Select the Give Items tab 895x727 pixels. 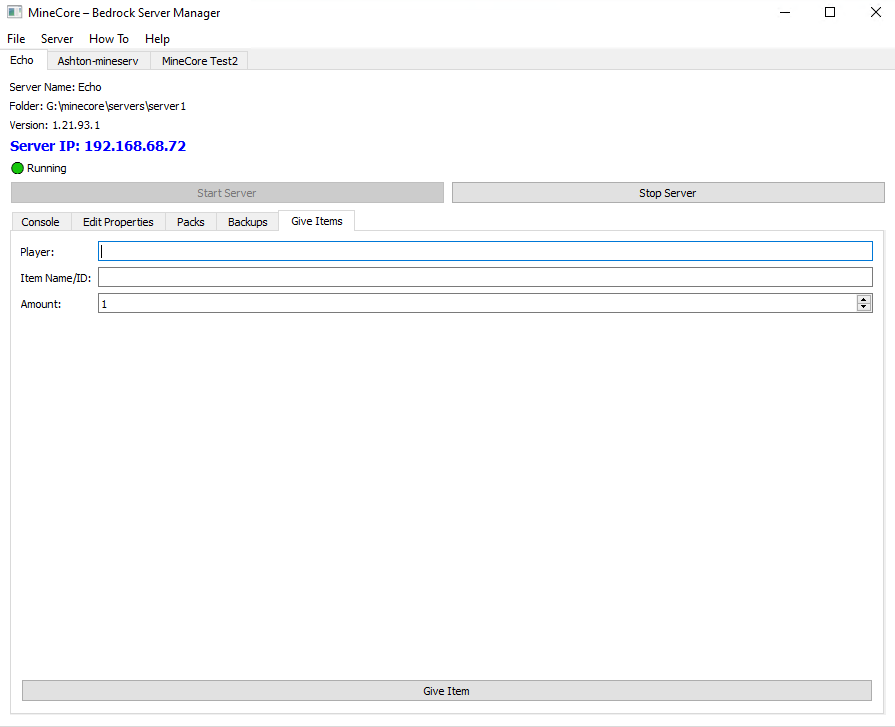click(317, 221)
